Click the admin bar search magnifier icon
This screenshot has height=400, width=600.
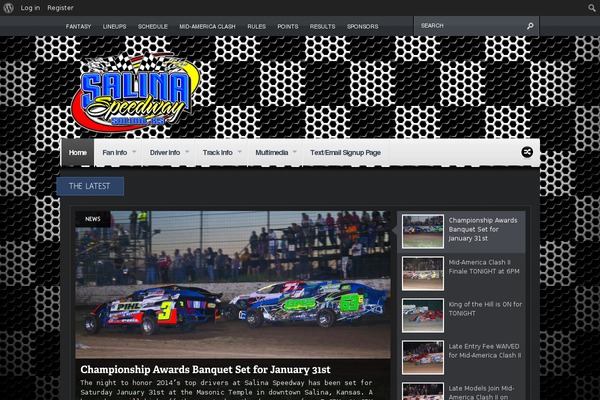click(x=592, y=8)
